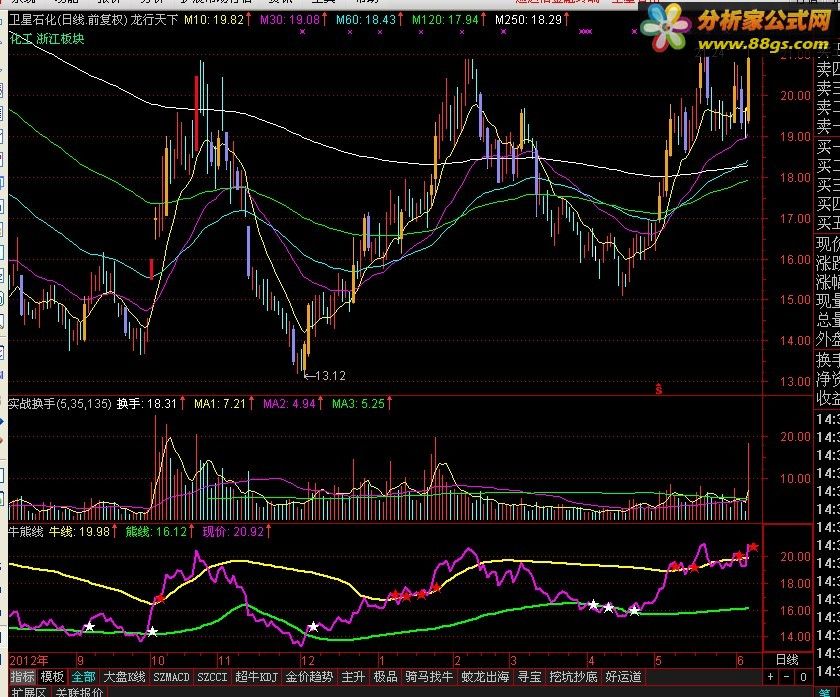
Task: Click the M250: 18.29 moving average label
Action: coord(528,20)
